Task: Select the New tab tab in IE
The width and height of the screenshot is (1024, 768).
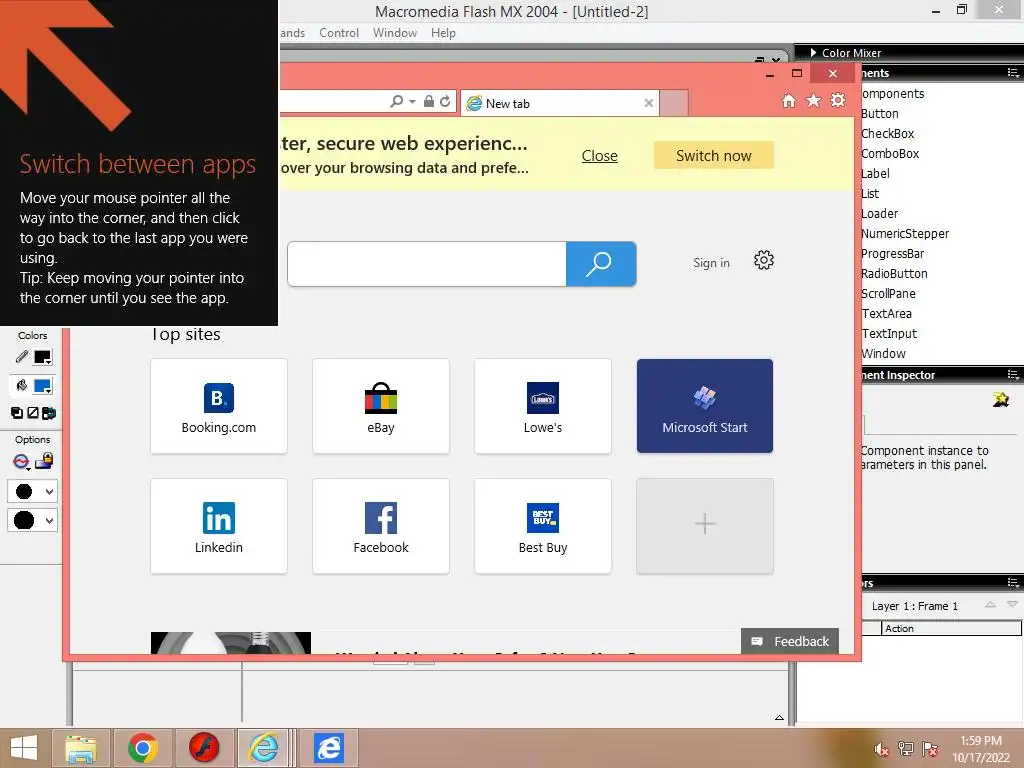Action: pyautogui.click(x=560, y=103)
